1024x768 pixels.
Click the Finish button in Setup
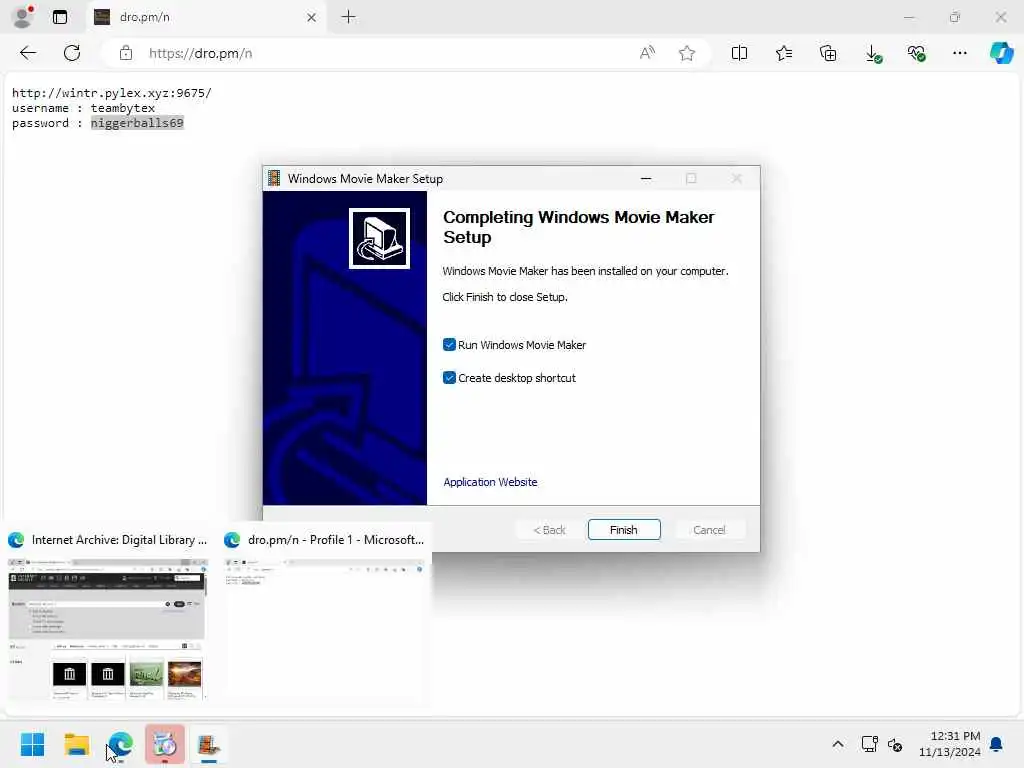pyautogui.click(x=624, y=530)
